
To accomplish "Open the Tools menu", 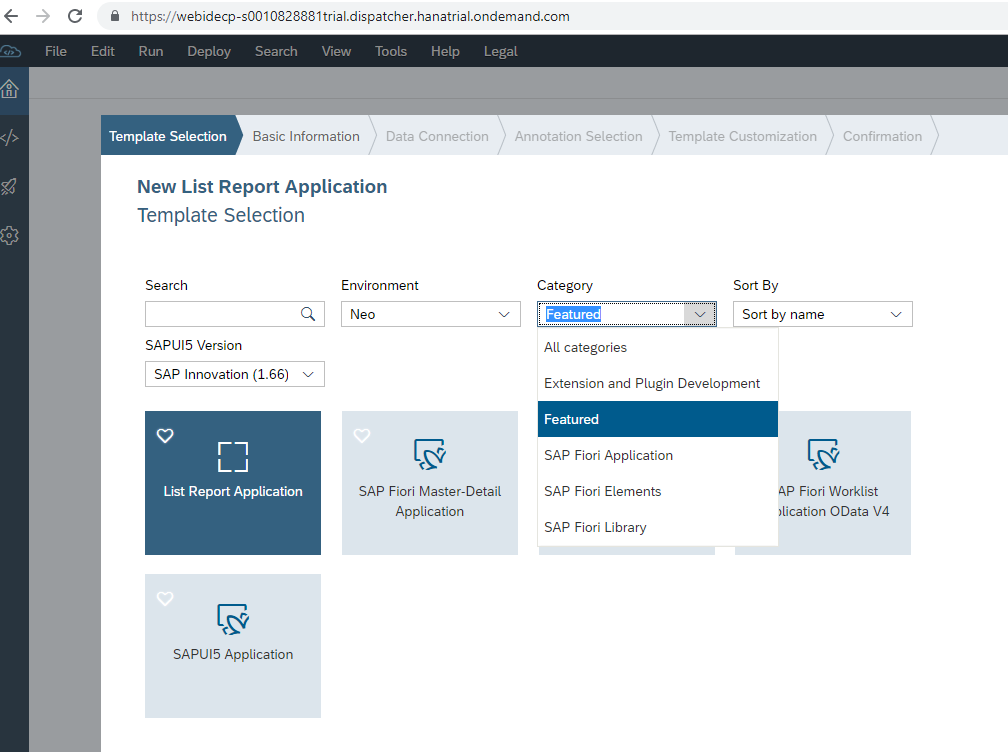I will (x=390, y=51).
